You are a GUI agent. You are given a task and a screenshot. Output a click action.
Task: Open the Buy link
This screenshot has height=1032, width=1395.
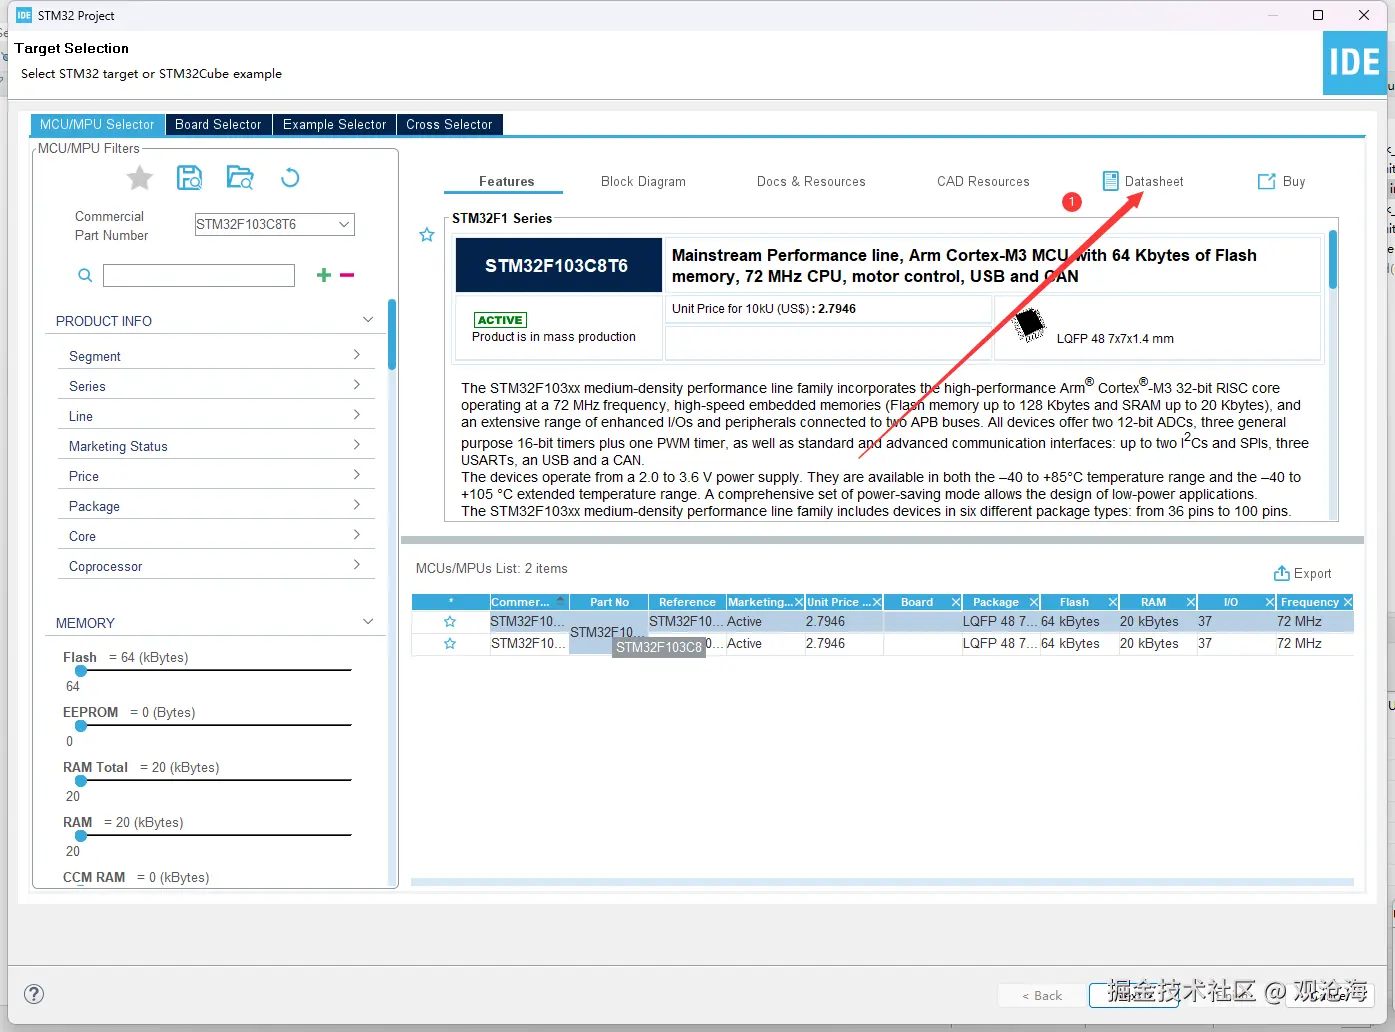(x=1281, y=181)
